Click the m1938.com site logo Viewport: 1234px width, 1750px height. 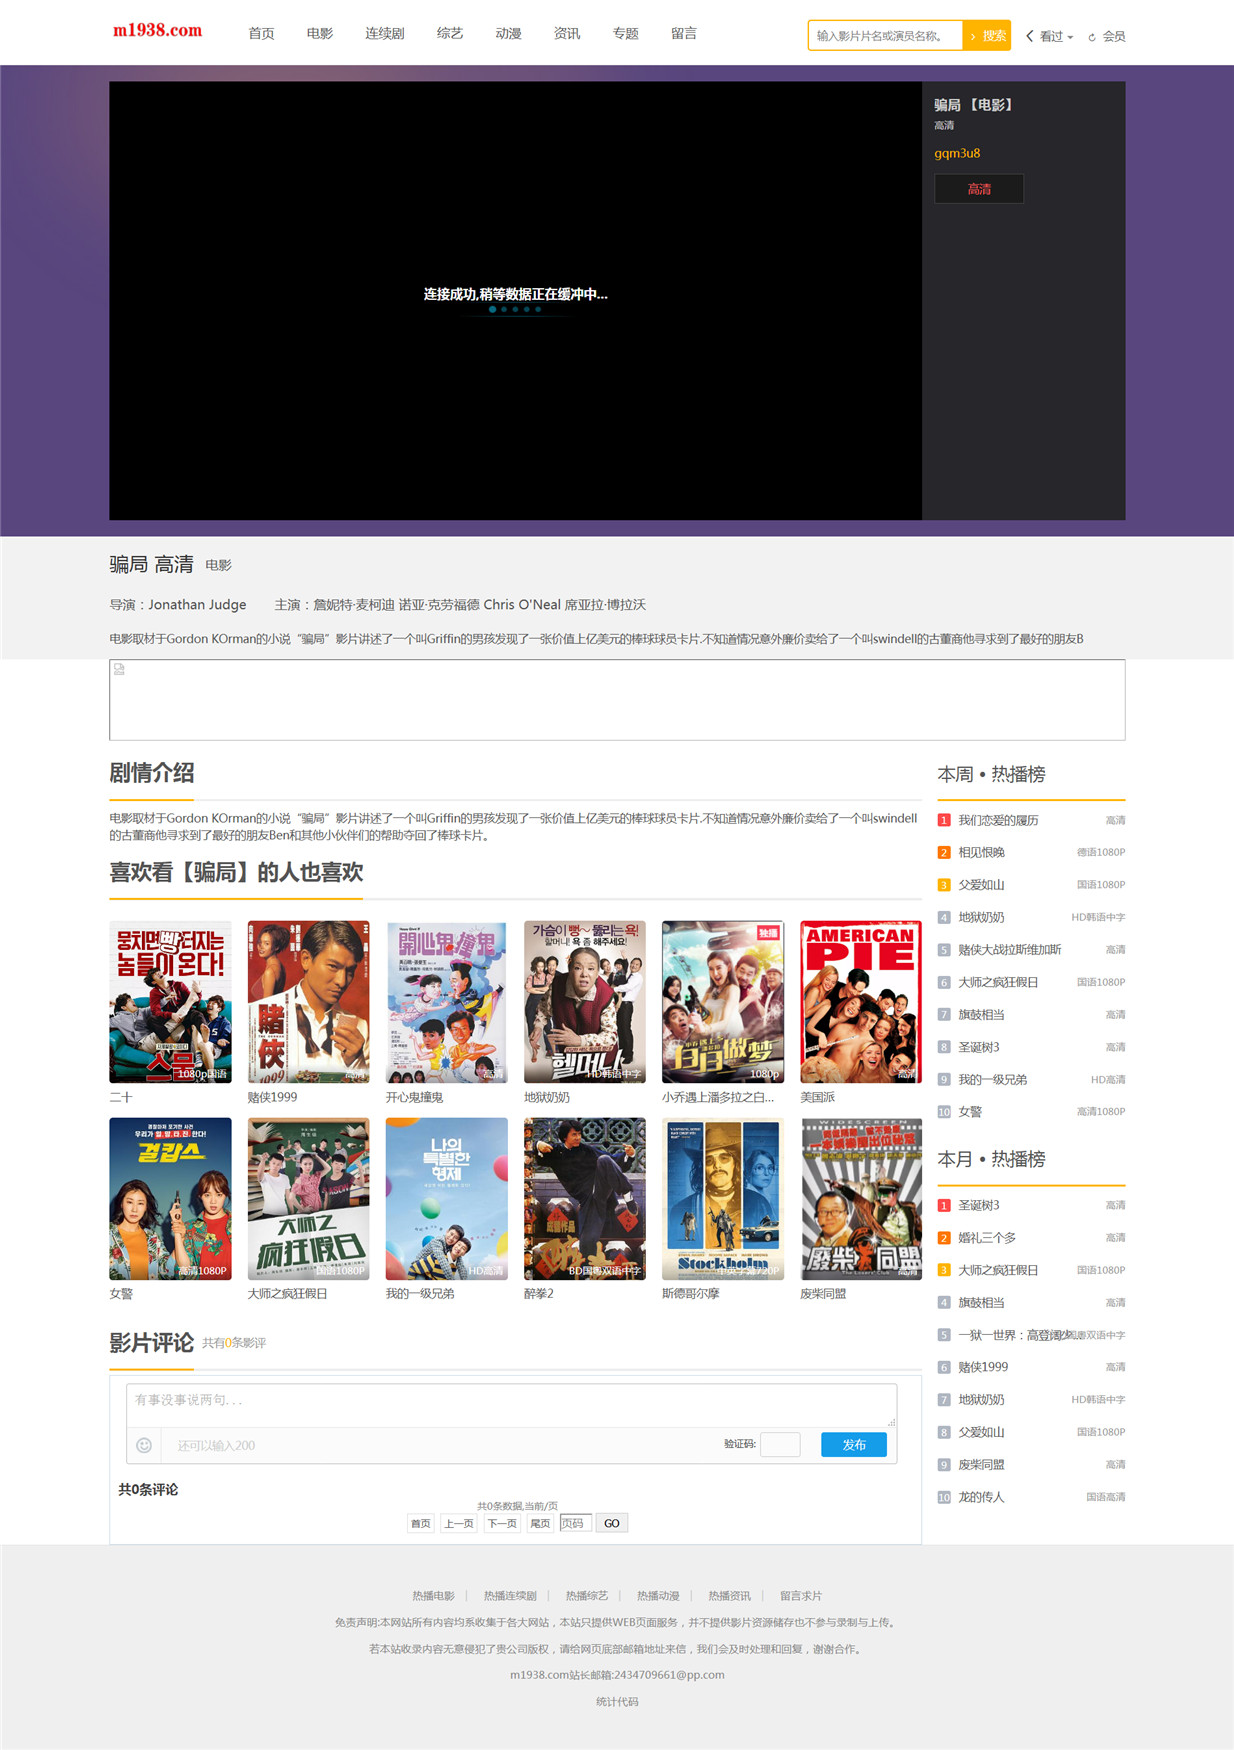click(157, 30)
